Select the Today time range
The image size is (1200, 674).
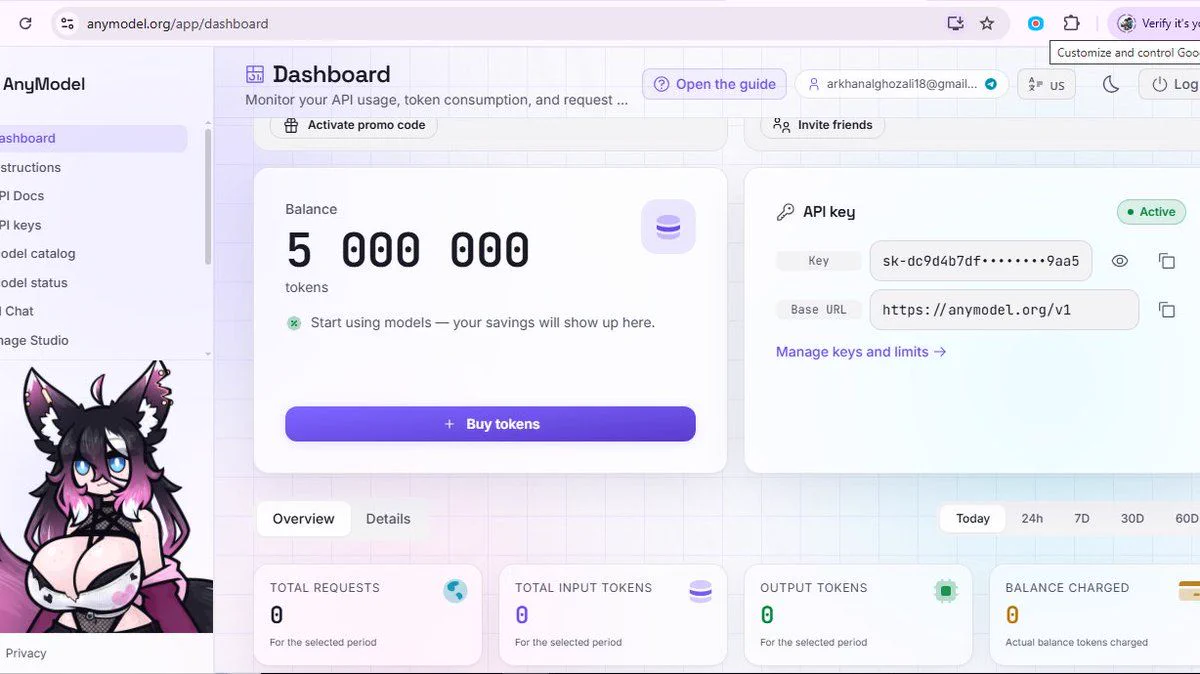point(973,518)
